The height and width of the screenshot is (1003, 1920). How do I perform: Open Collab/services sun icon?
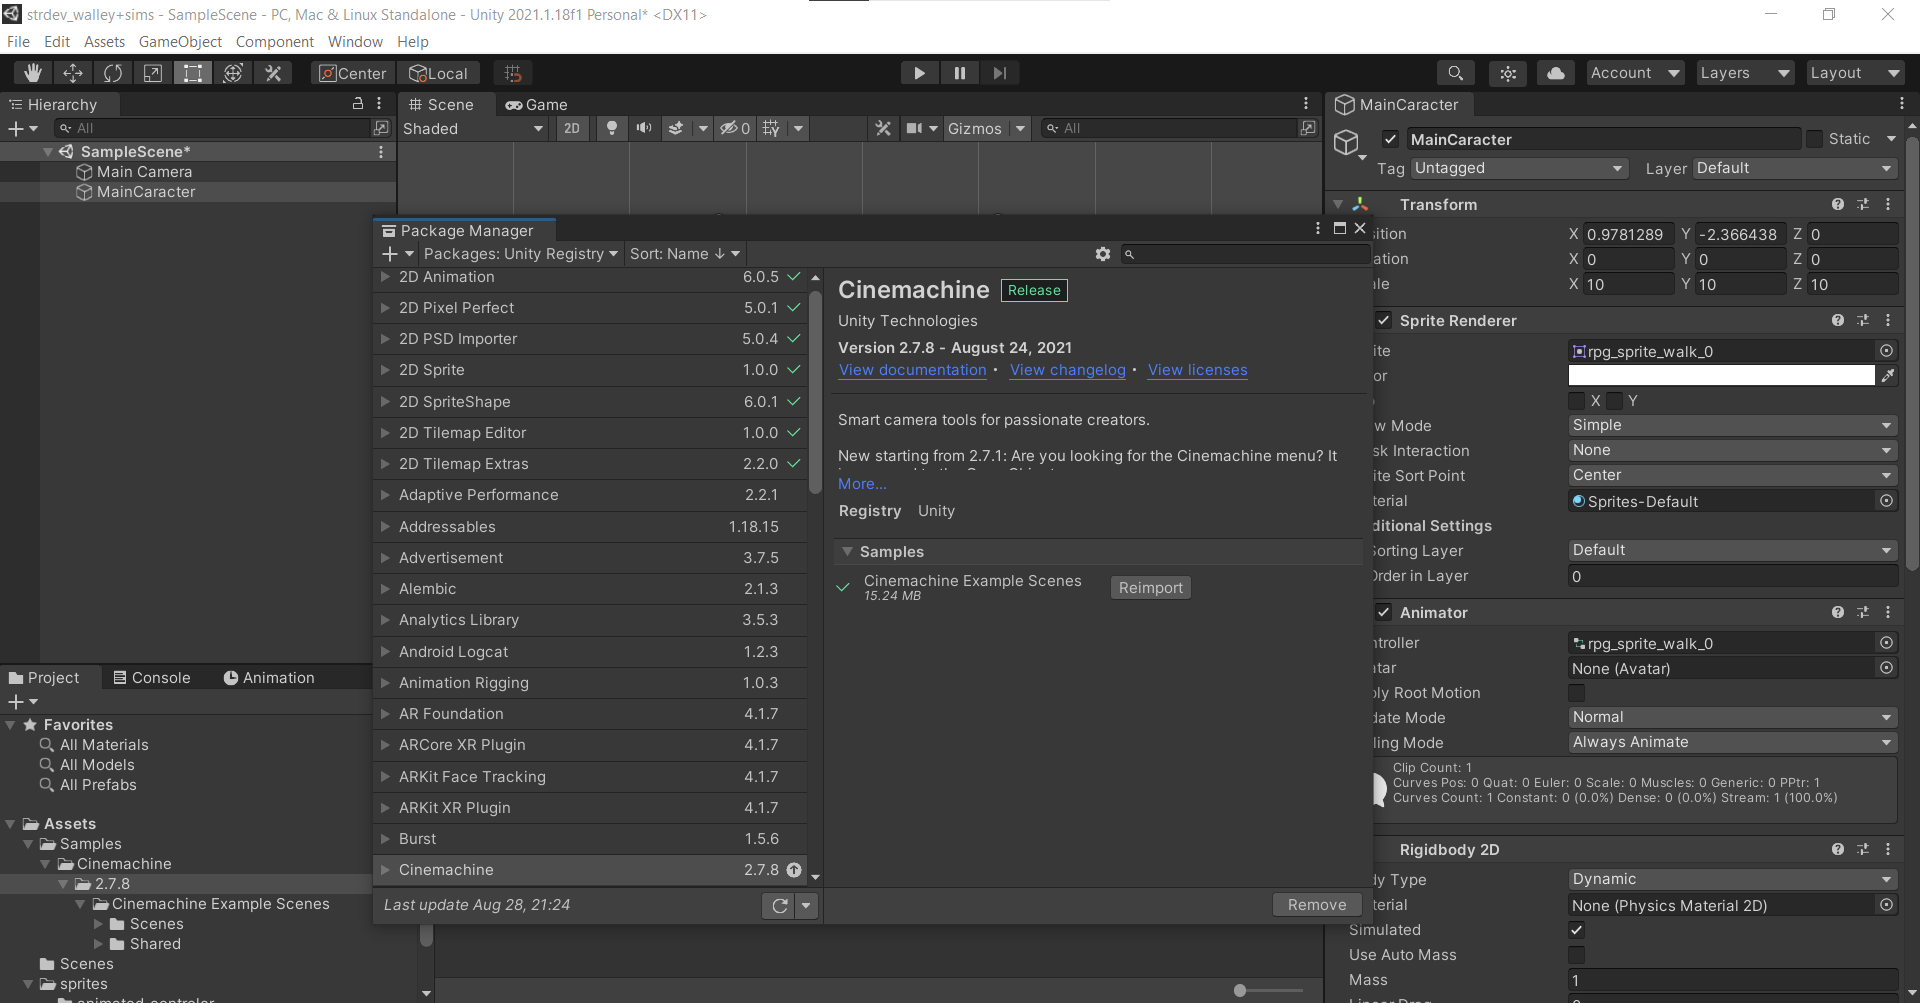pyautogui.click(x=1508, y=73)
